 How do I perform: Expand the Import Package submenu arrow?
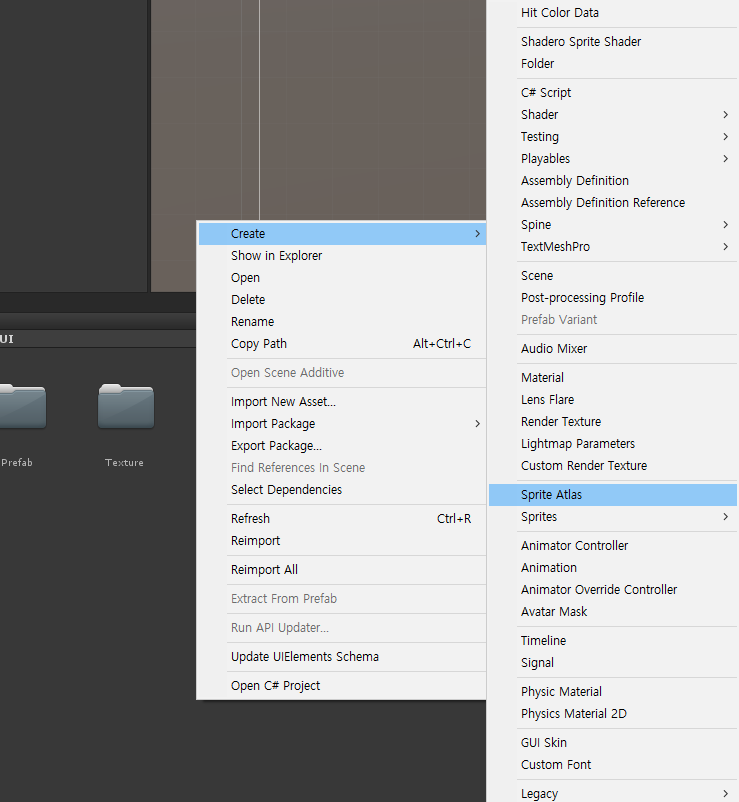coord(477,424)
